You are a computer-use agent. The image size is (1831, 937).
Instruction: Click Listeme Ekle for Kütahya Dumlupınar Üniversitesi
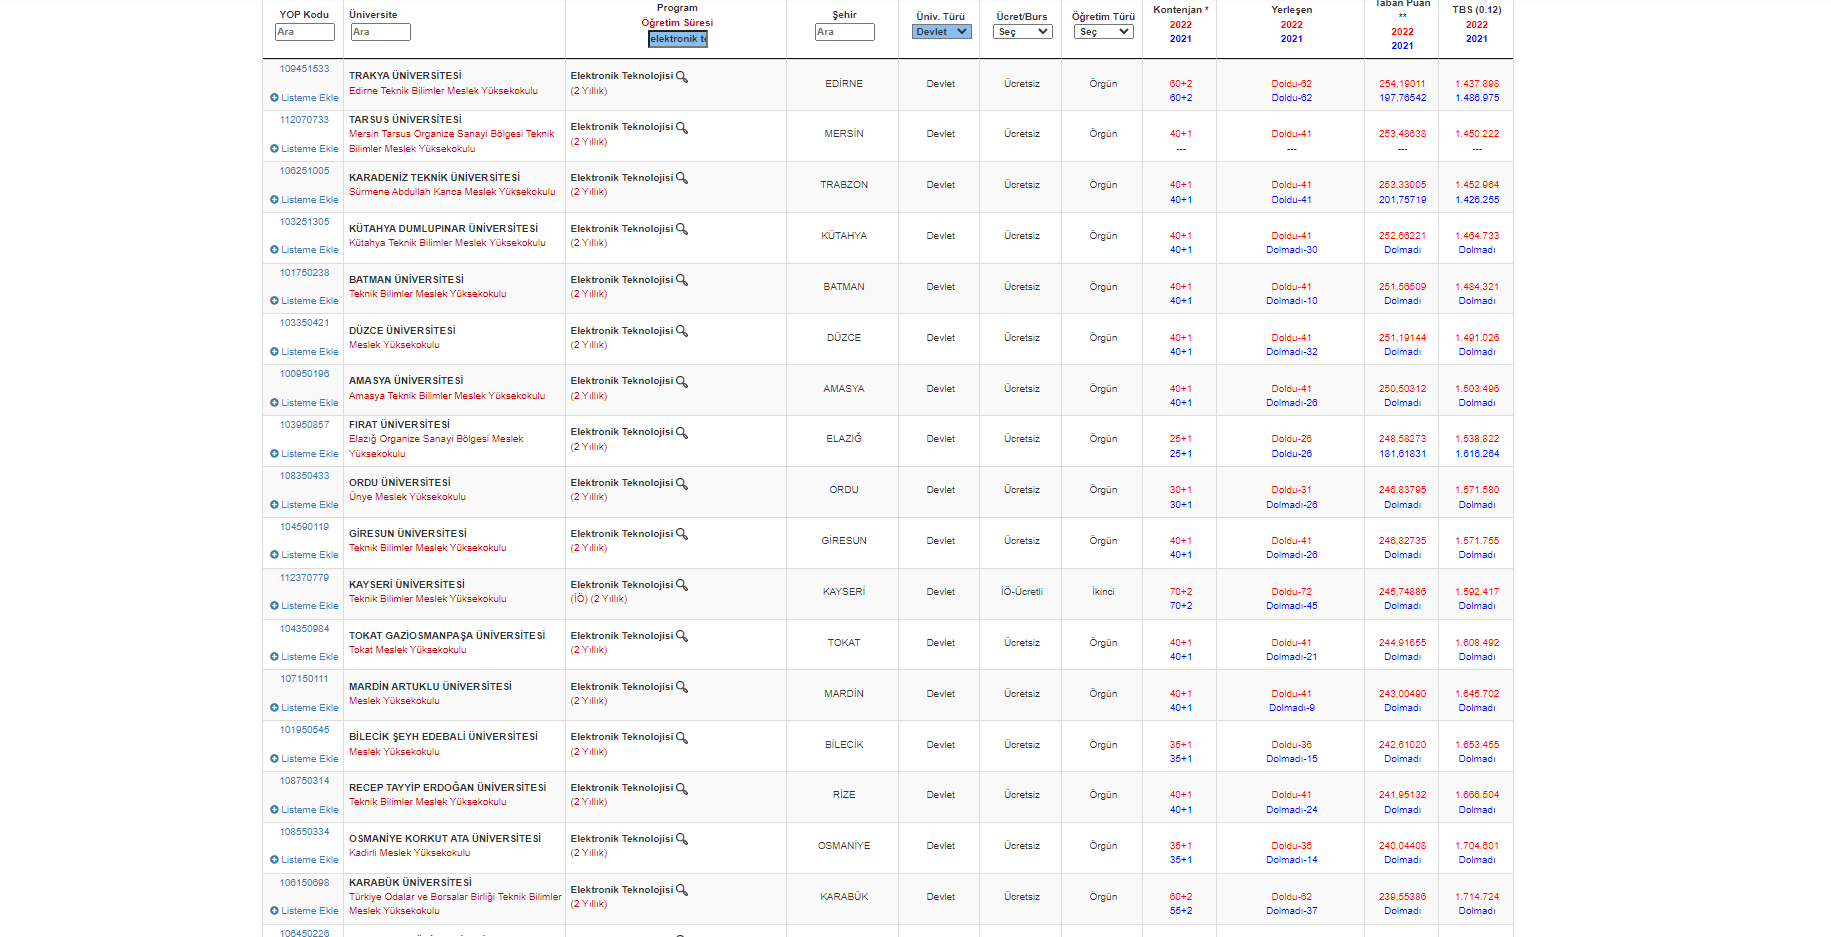(x=304, y=250)
